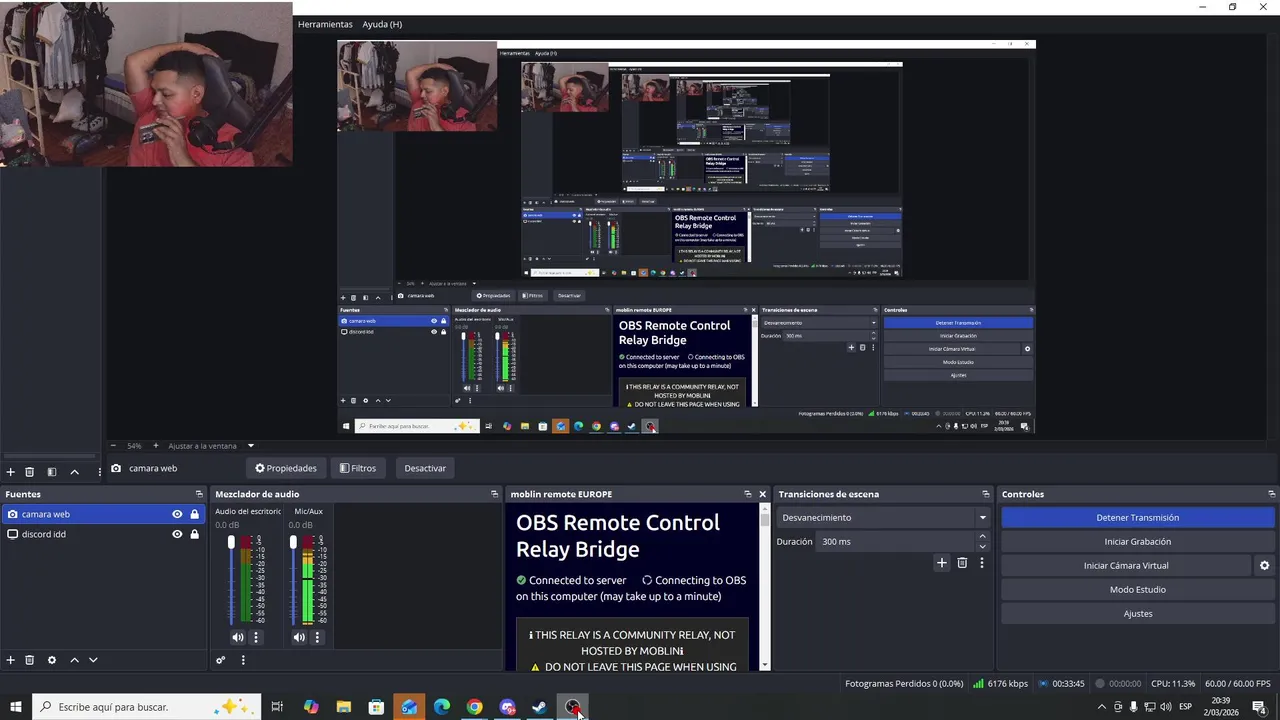Click Windows search box

coord(147,707)
